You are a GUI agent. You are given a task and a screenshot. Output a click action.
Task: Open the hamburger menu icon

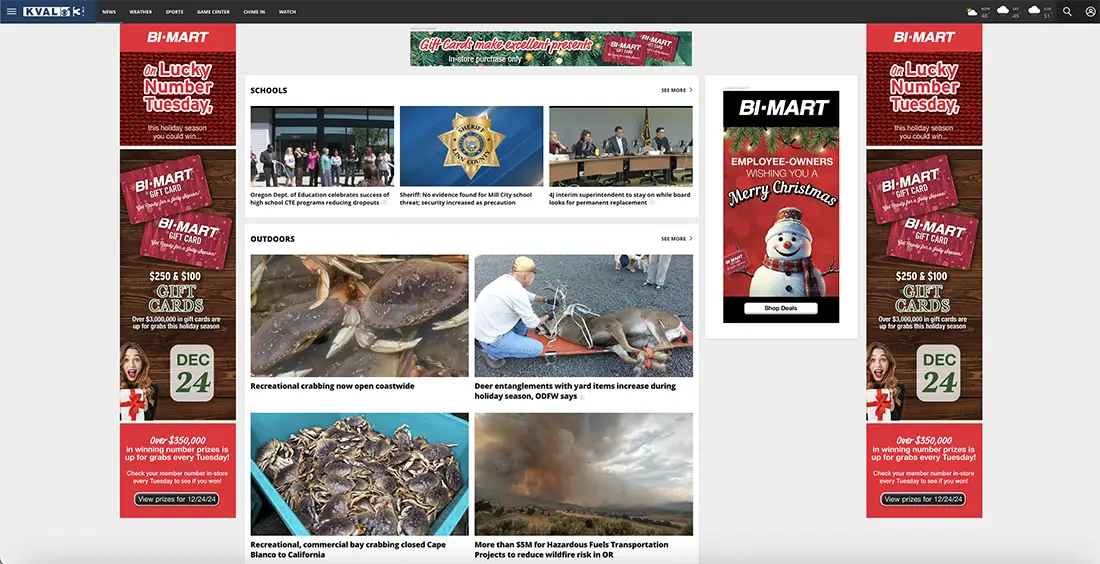pos(11,11)
